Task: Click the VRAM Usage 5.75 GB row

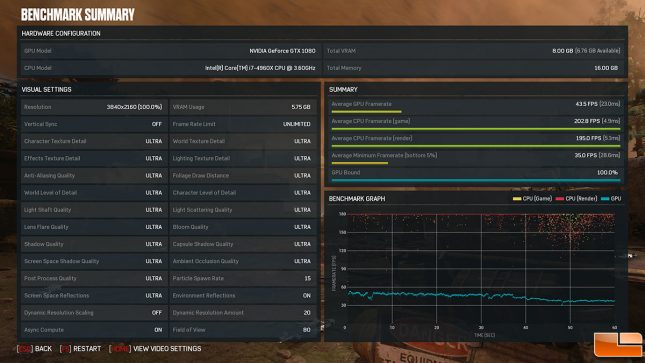Action: (x=243, y=107)
